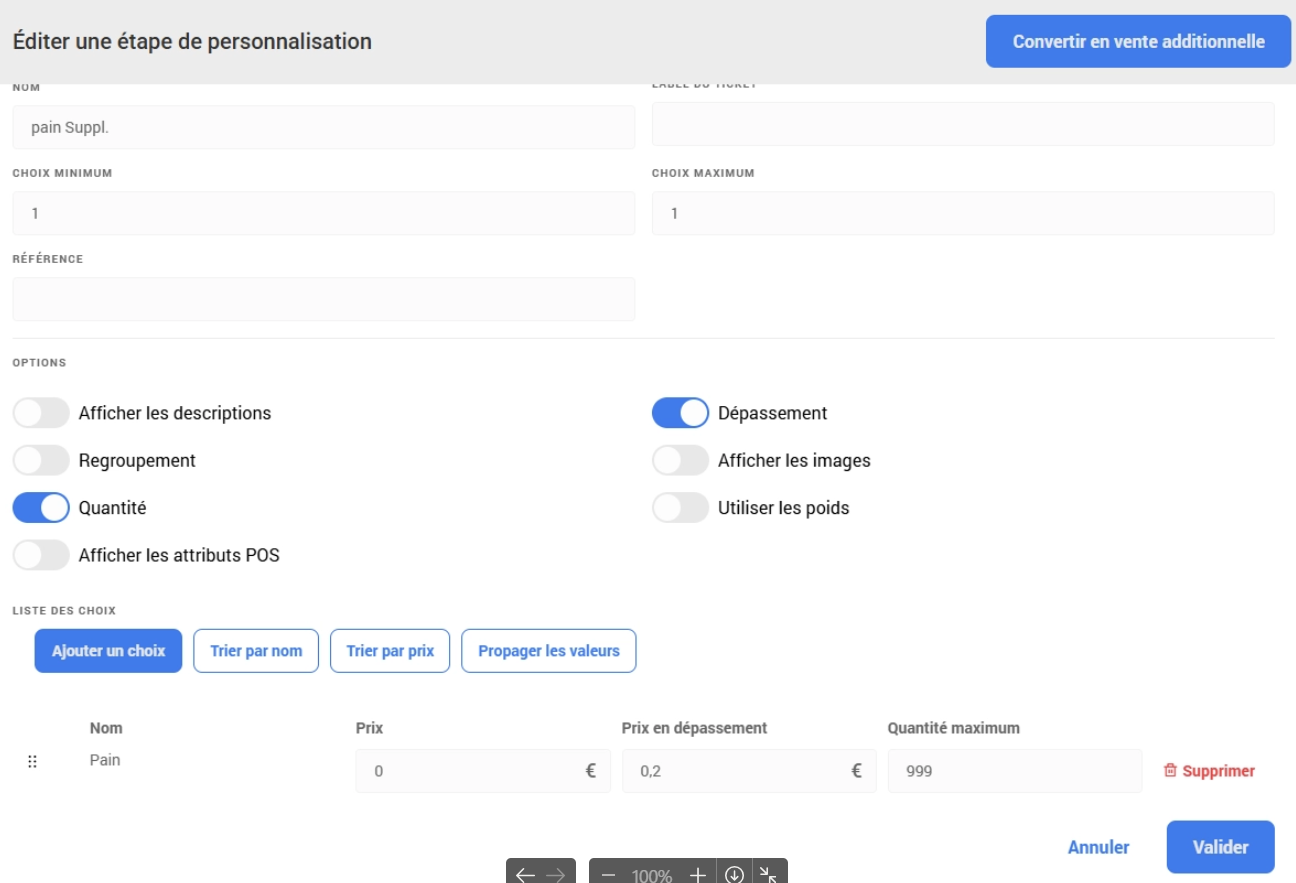Viewport: 1296px width, 883px height.
Task: Click the Prix en dépassement field of Pain
Action: click(749, 771)
